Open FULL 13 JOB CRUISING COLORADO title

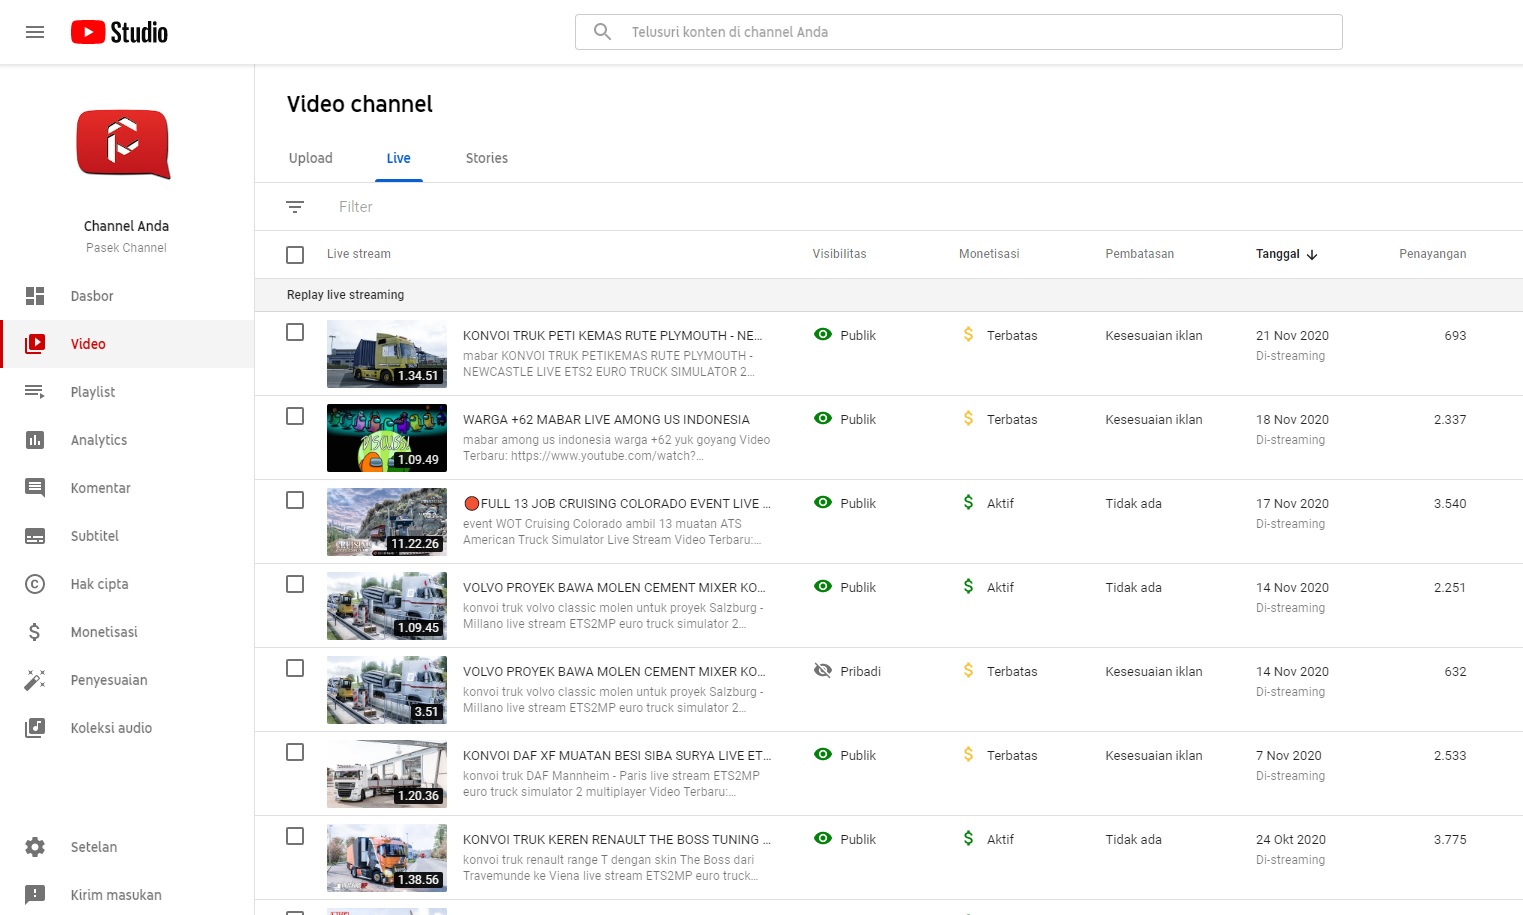617,504
